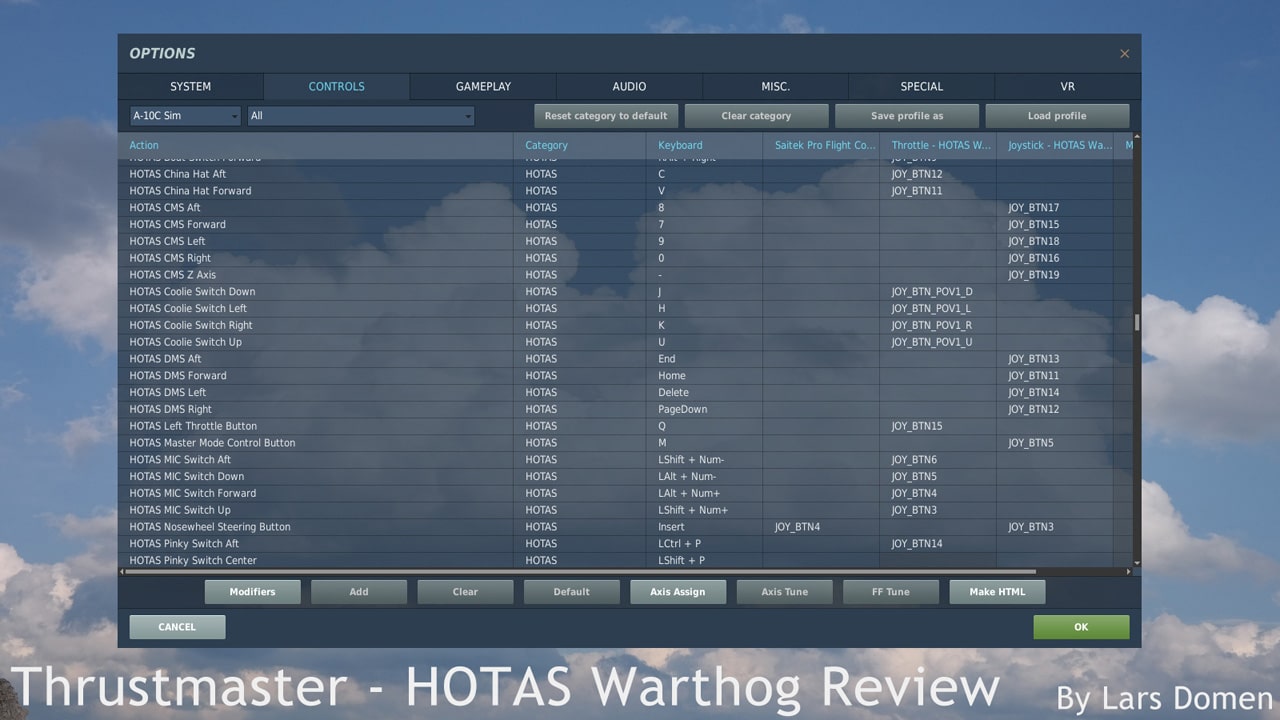The image size is (1280, 720).
Task: Go to the AUDIO tab
Action: [629, 87]
